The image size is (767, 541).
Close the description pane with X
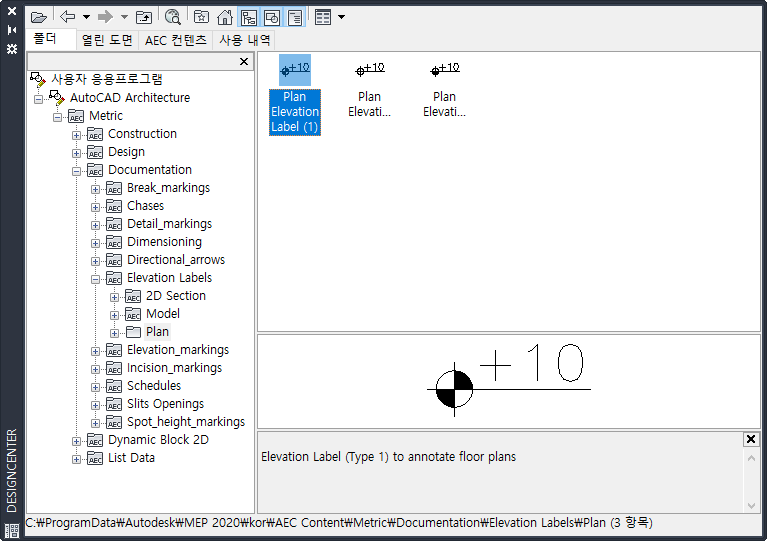tap(751, 439)
